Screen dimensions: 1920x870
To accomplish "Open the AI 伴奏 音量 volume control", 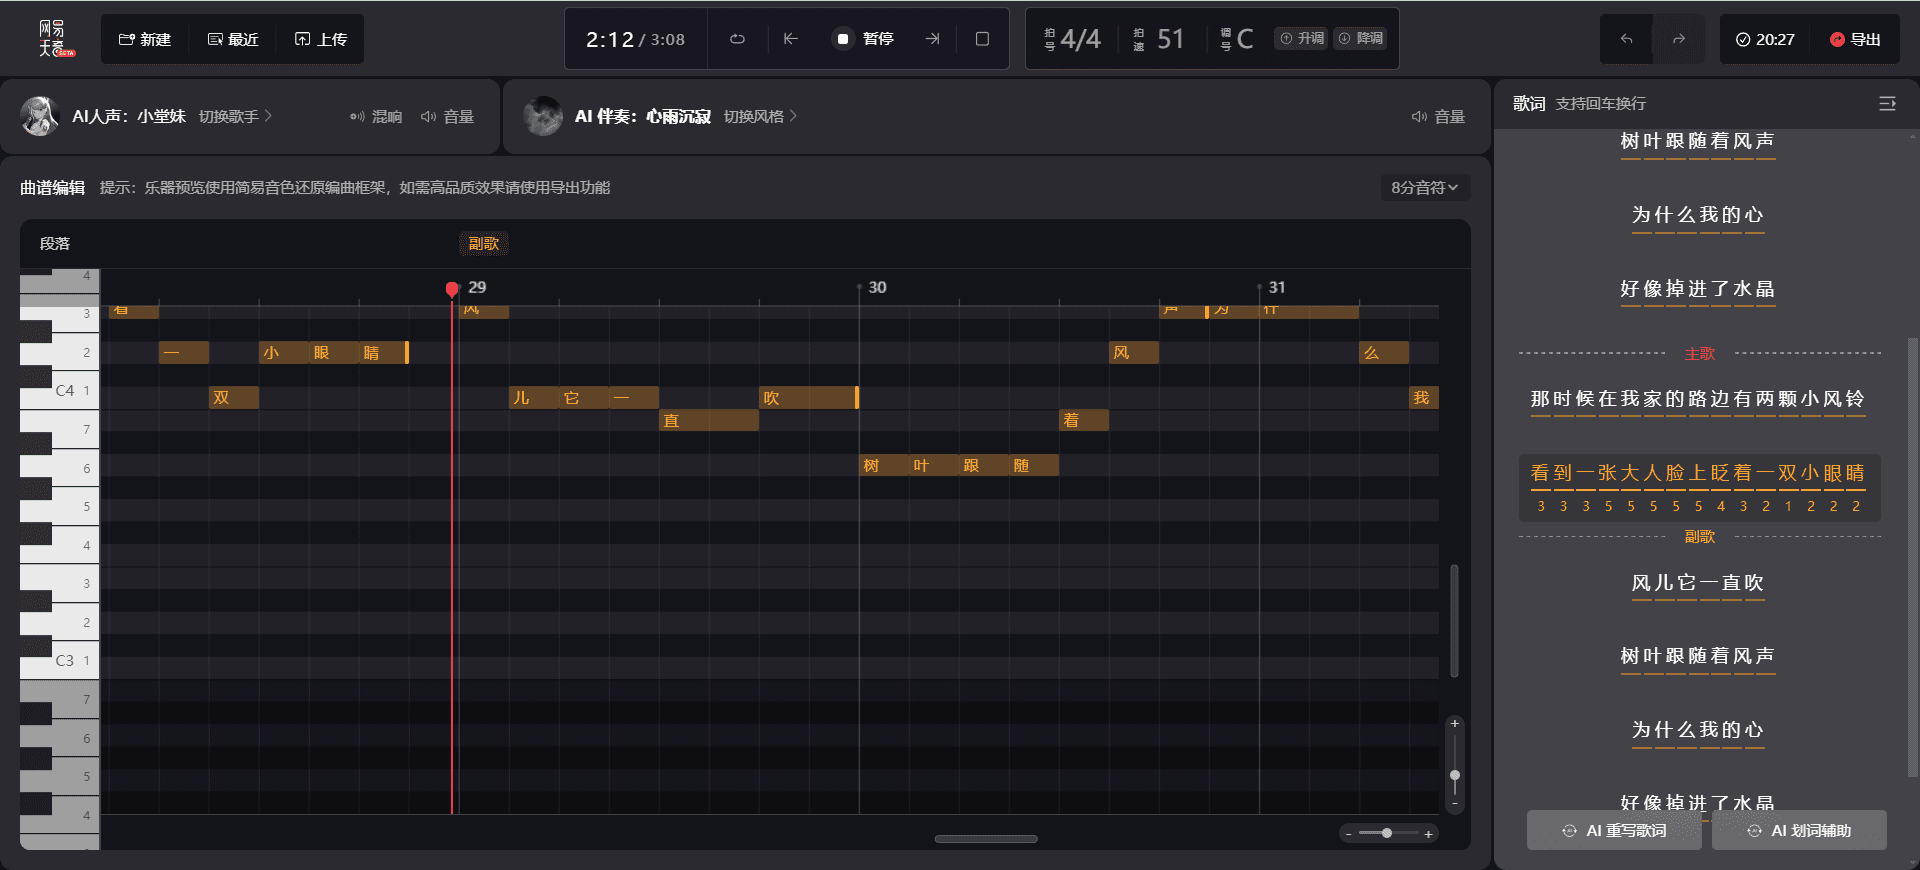I will [1438, 117].
